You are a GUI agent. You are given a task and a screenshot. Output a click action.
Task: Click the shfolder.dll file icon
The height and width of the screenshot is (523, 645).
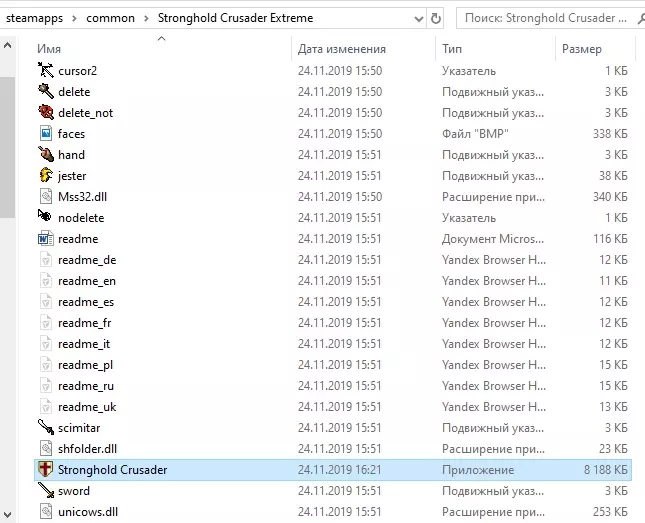[46, 448]
